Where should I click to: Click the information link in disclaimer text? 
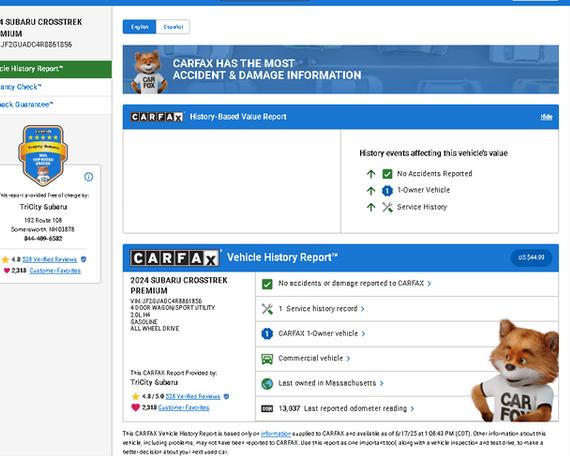tap(276, 434)
